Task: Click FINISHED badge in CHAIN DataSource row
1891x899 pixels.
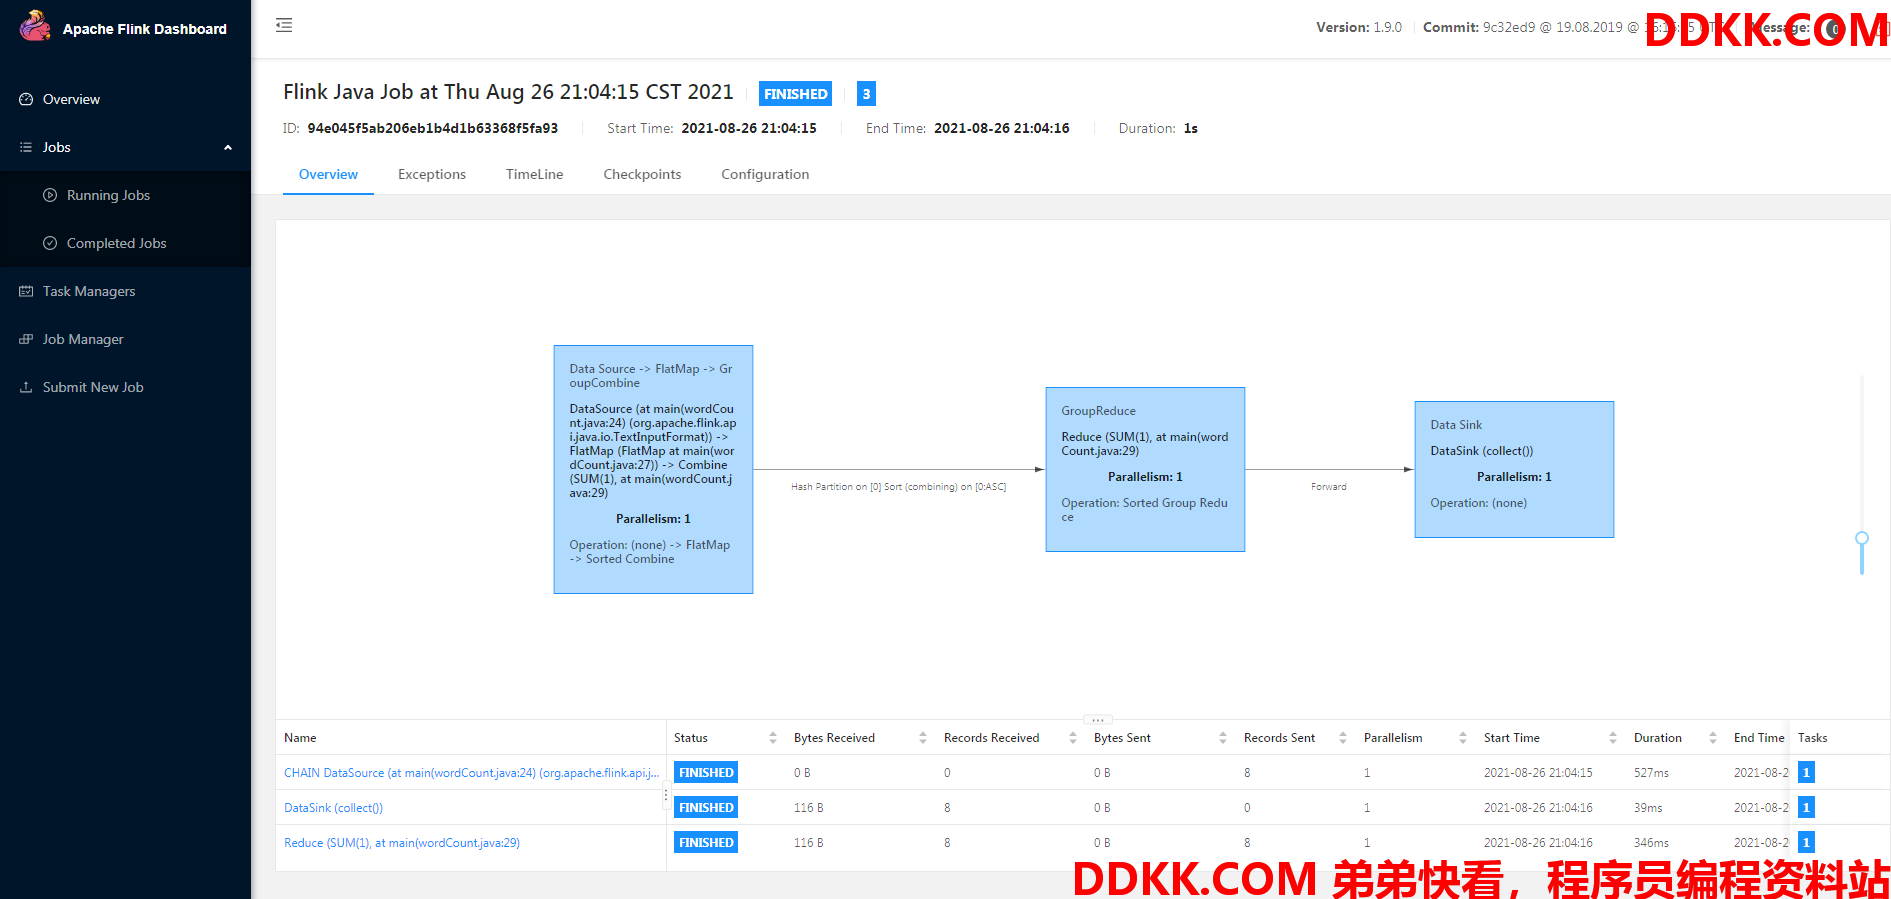Action: click(706, 773)
